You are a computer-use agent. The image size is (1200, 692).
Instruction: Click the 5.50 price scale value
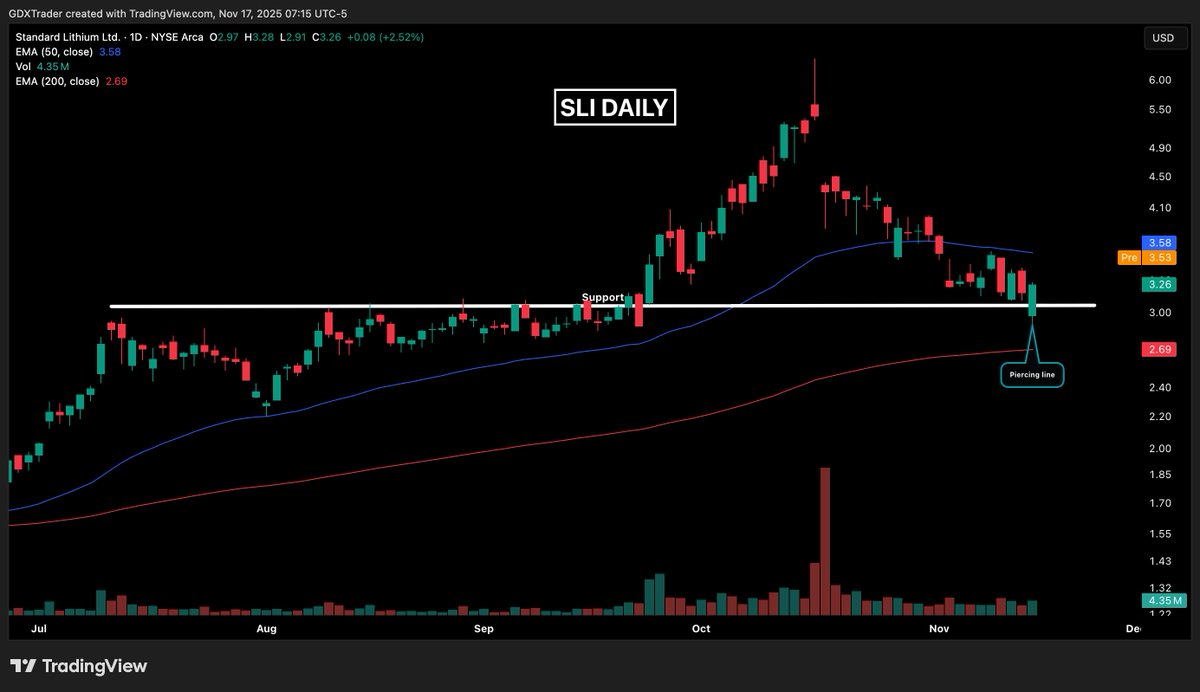coord(1159,110)
